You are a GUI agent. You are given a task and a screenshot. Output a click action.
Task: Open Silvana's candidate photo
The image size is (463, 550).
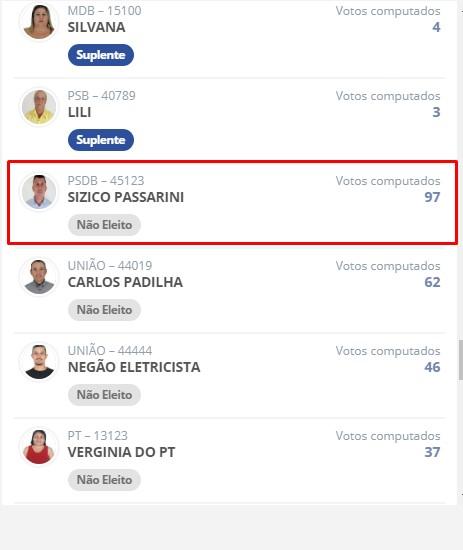[x=39, y=22]
